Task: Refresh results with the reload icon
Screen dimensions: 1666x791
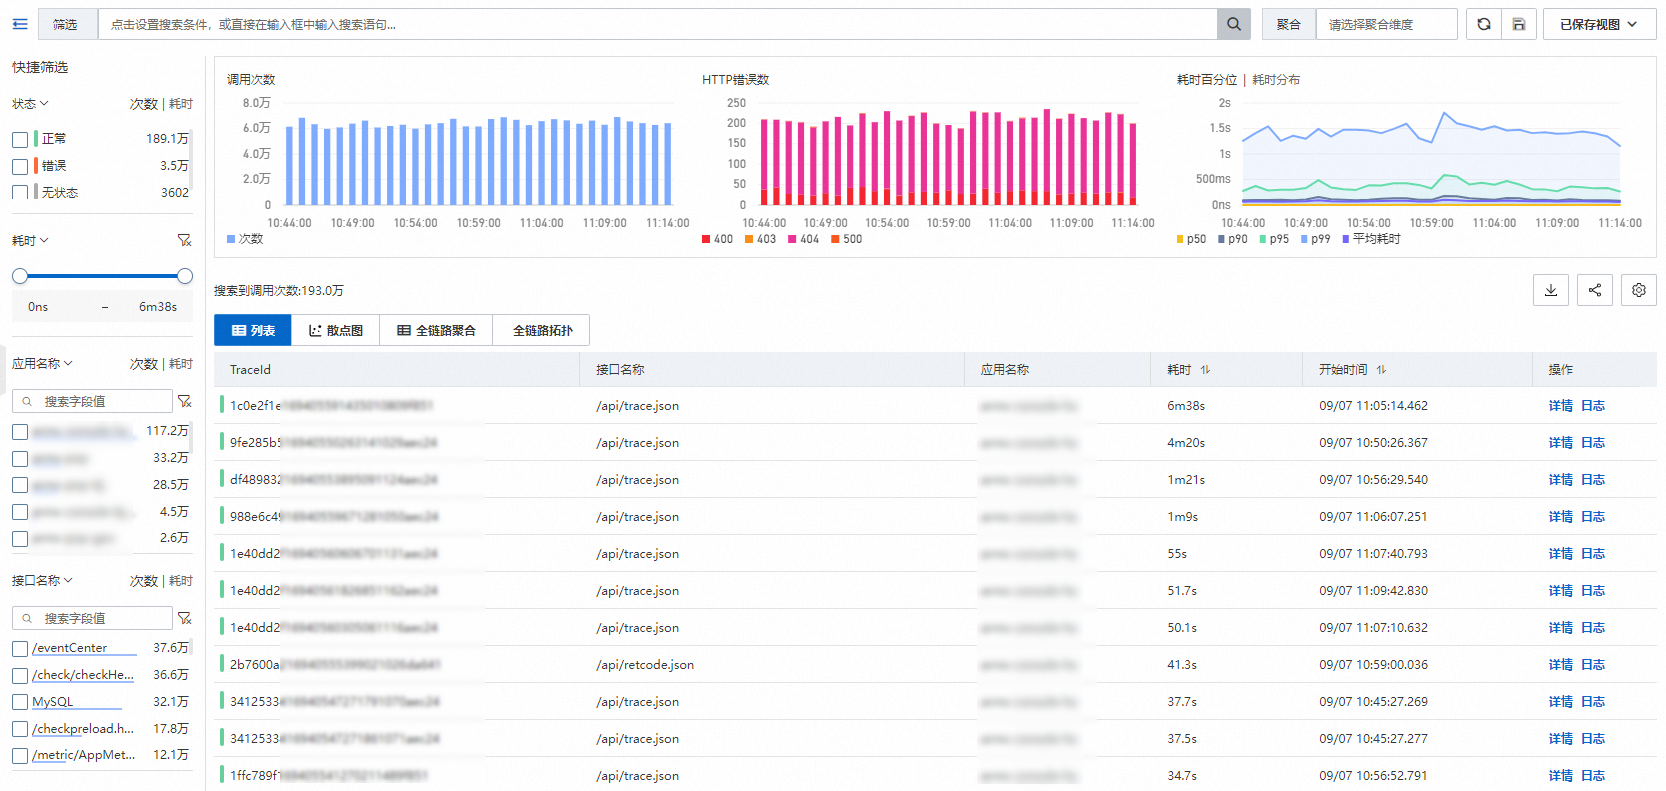Action: (x=1483, y=24)
